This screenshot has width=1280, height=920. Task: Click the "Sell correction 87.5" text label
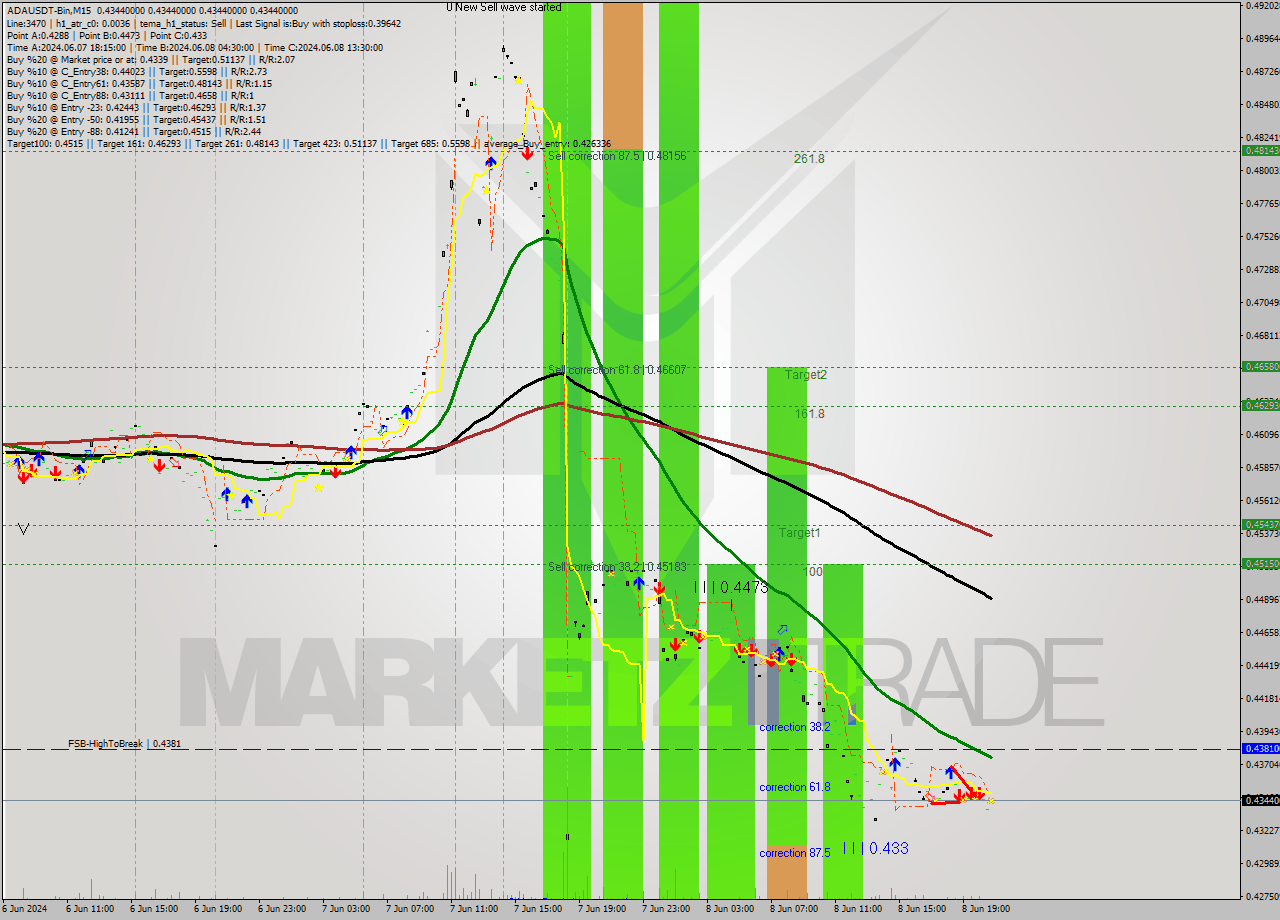(592, 156)
